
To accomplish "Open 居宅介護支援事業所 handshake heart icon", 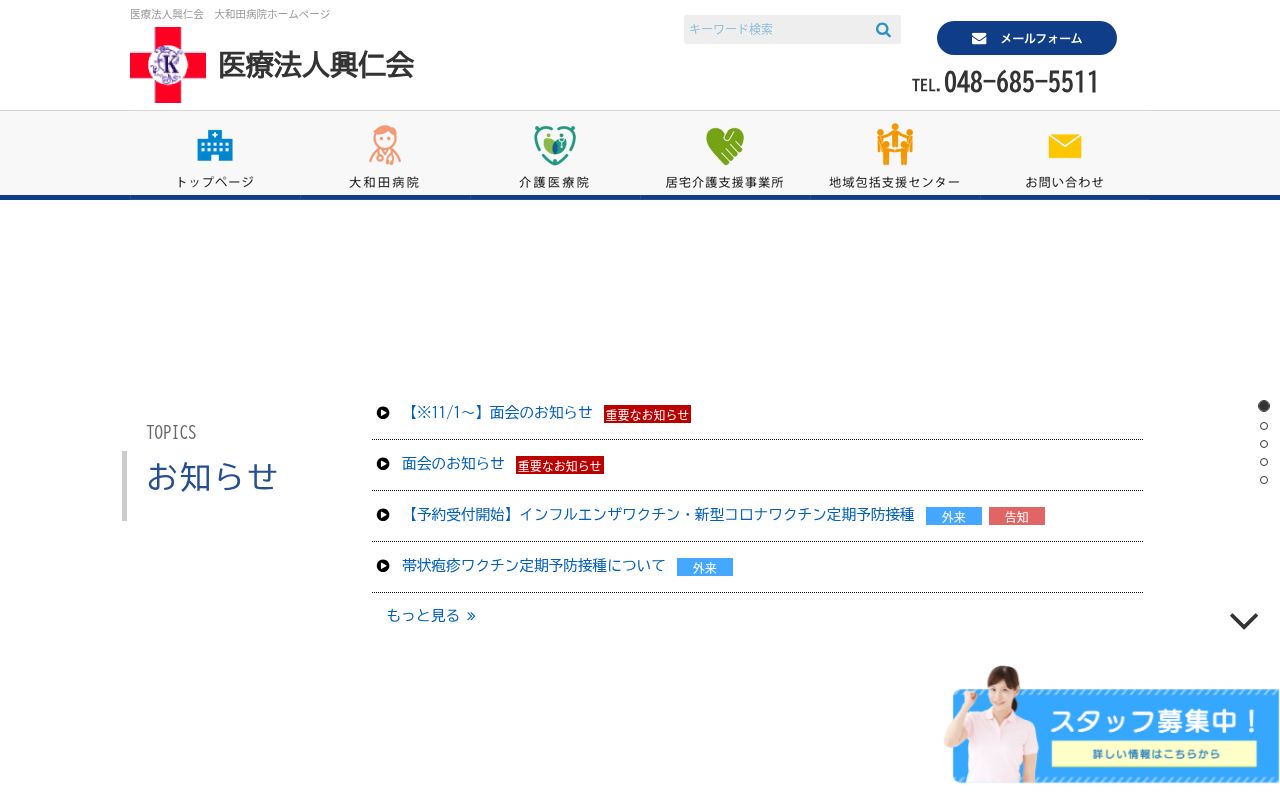I will pos(725,146).
